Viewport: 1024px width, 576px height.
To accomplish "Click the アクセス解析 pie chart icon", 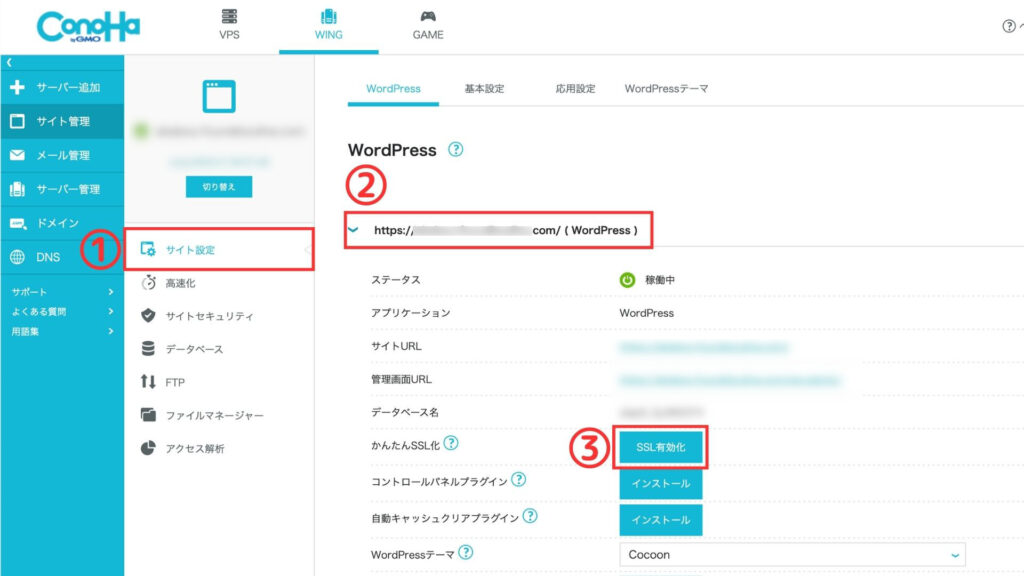I will 148,448.
